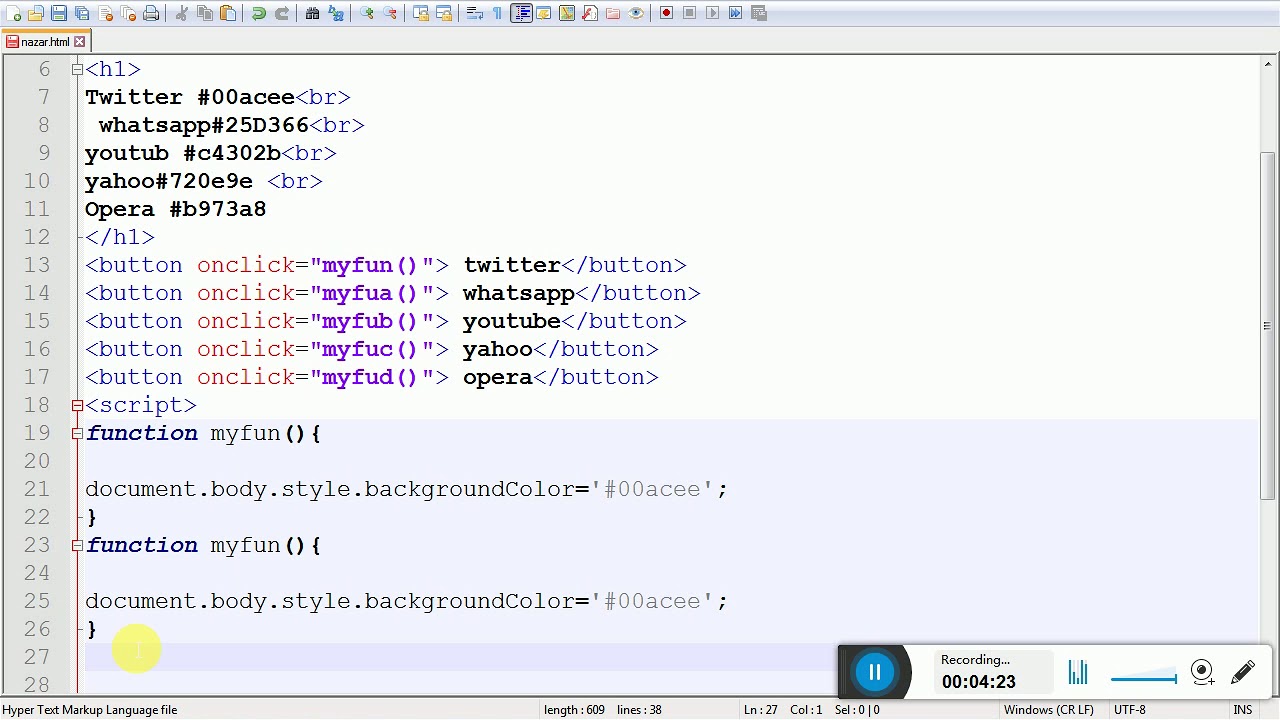Collapse the function on line 19
1280x720 pixels.
tap(77, 433)
